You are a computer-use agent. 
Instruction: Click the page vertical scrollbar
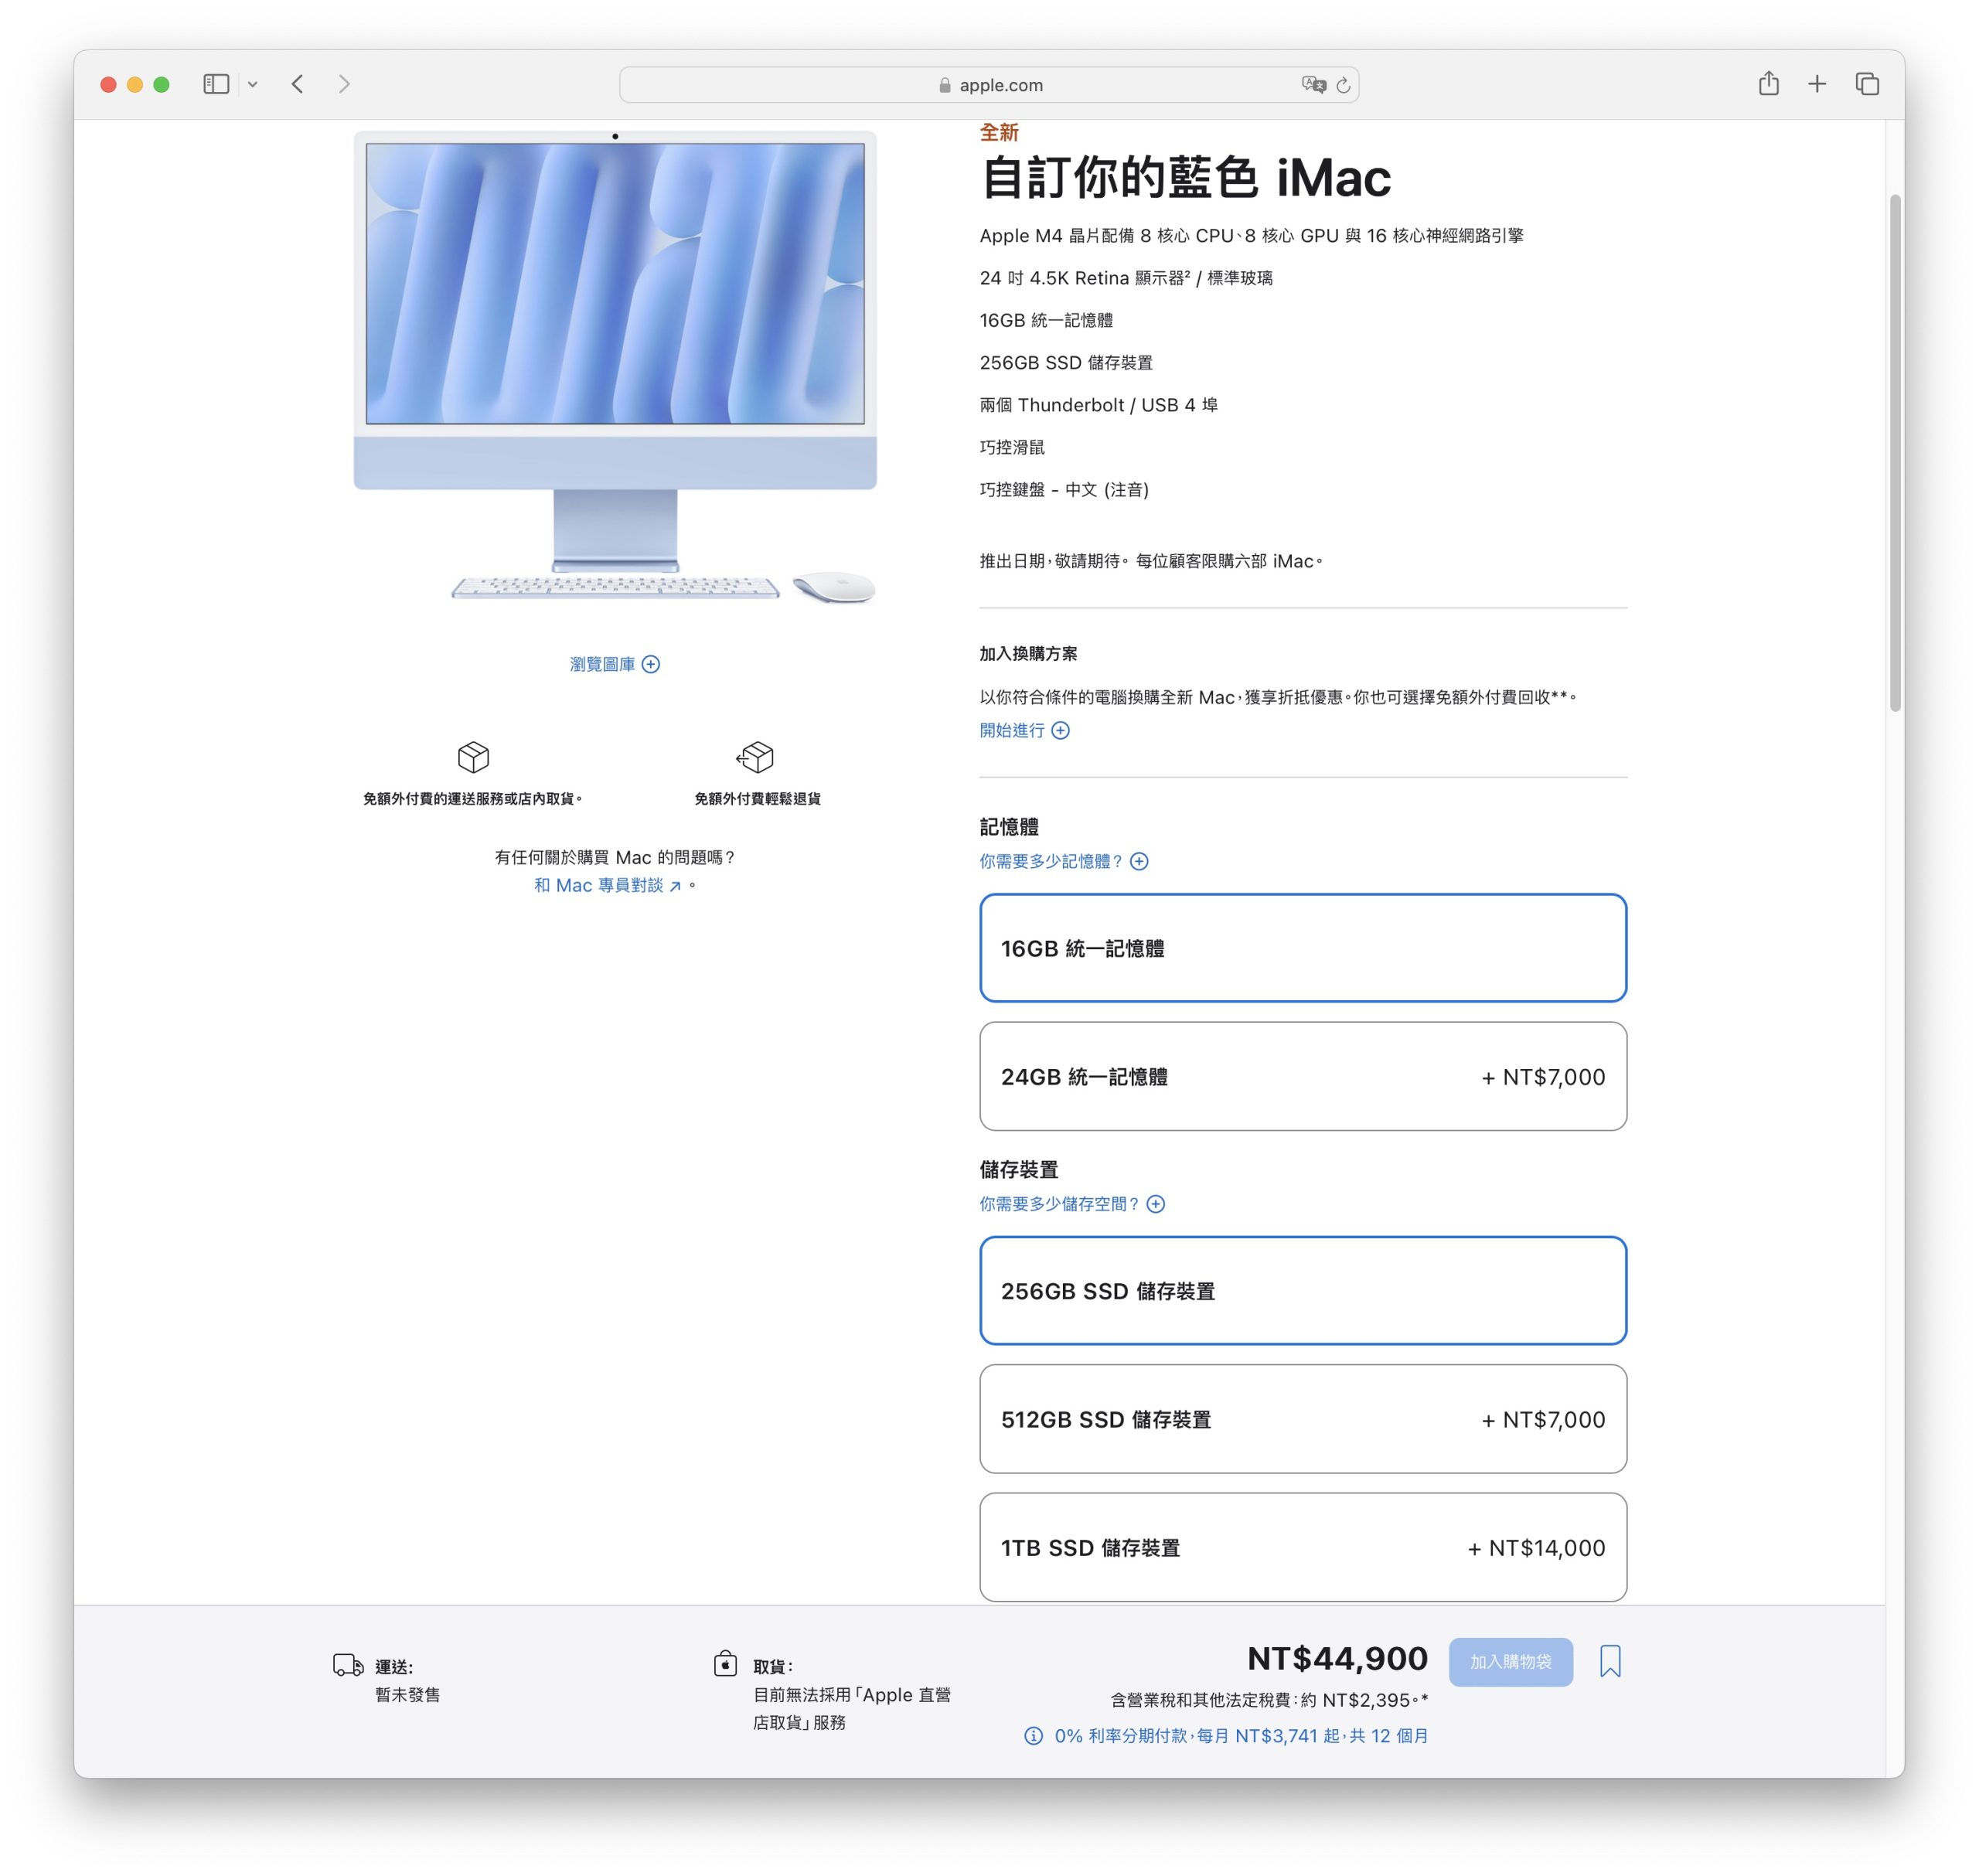(x=1894, y=452)
